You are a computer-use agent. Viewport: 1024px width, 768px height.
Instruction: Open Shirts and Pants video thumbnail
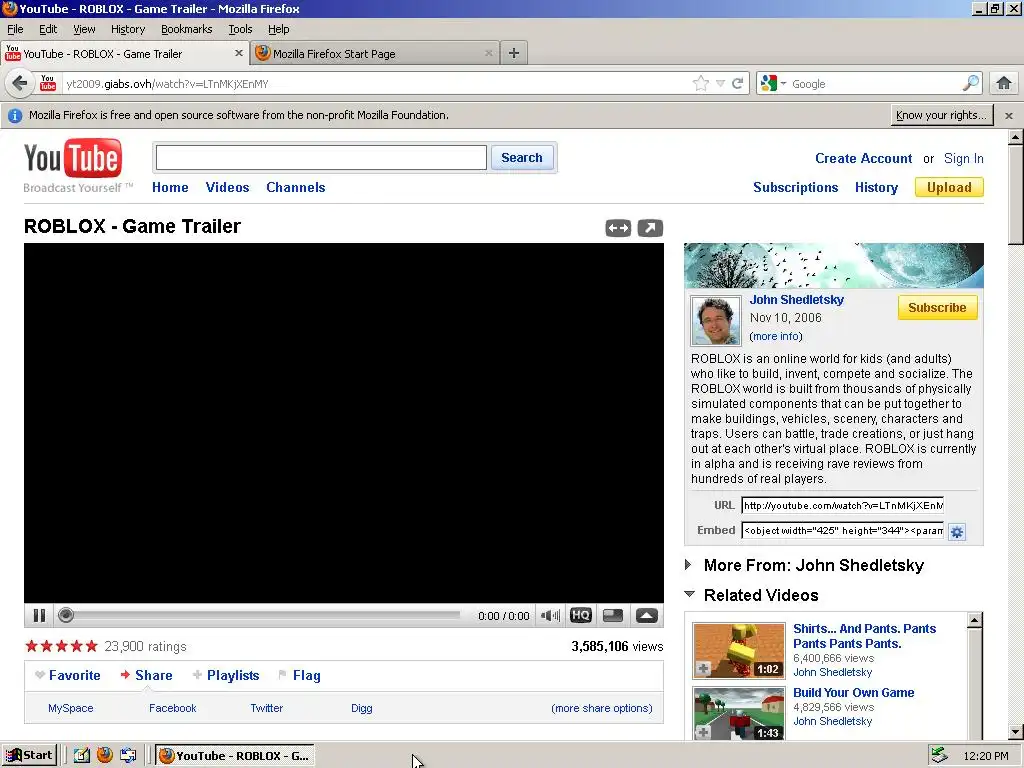(739, 650)
